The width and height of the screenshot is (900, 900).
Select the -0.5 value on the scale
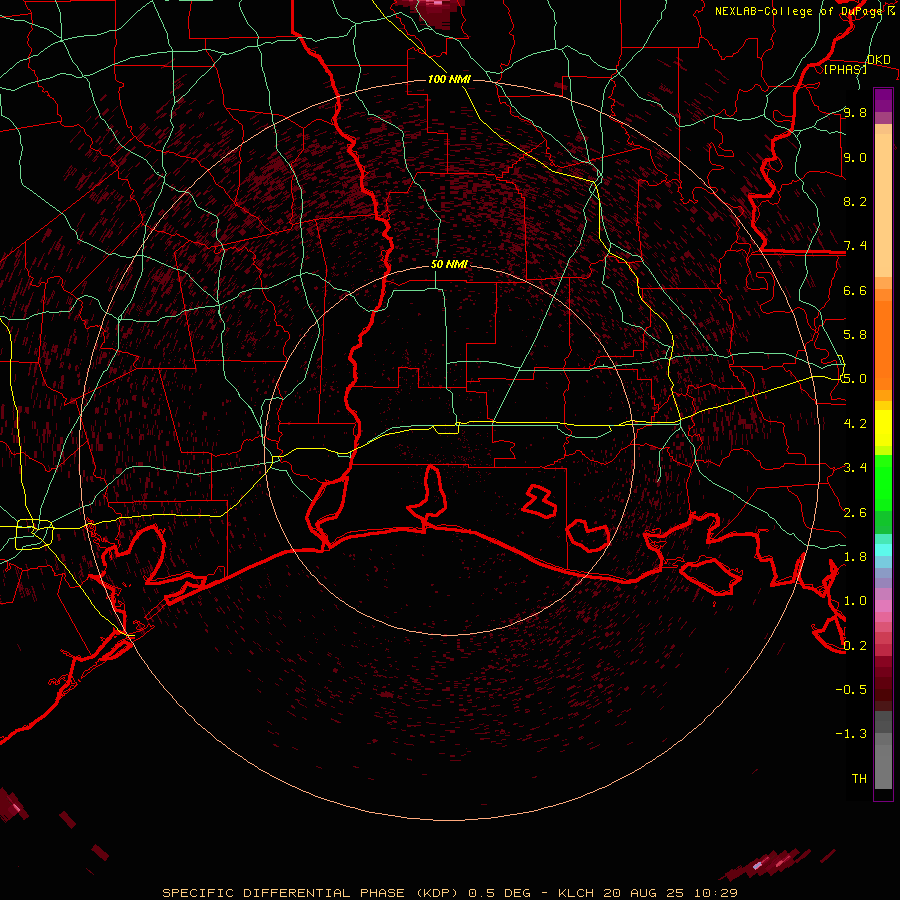(851, 690)
